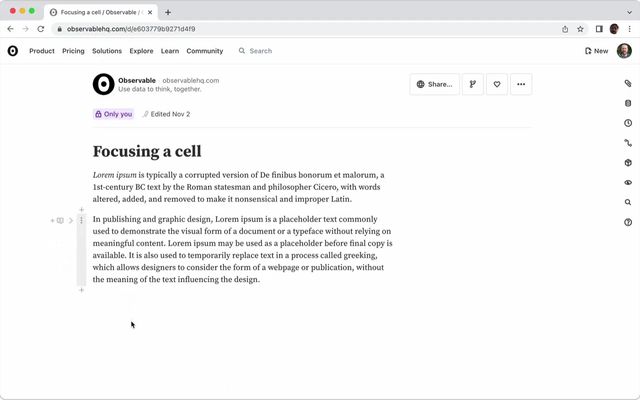The height and width of the screenshot is (400, 640).
Task: Click the browser share page icon
Action: pos(565,29)
